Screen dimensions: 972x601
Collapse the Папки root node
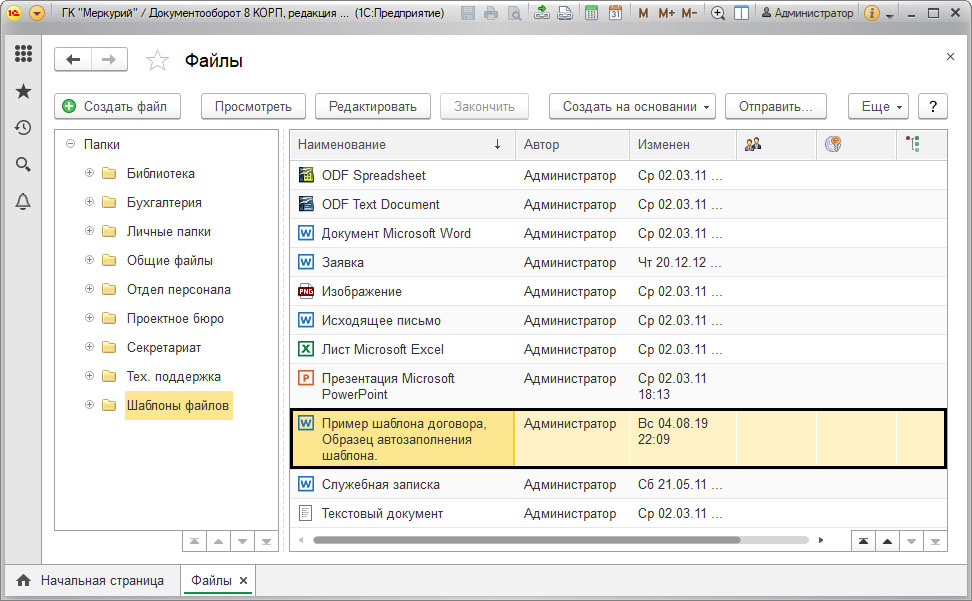click(x=70, y=144)
